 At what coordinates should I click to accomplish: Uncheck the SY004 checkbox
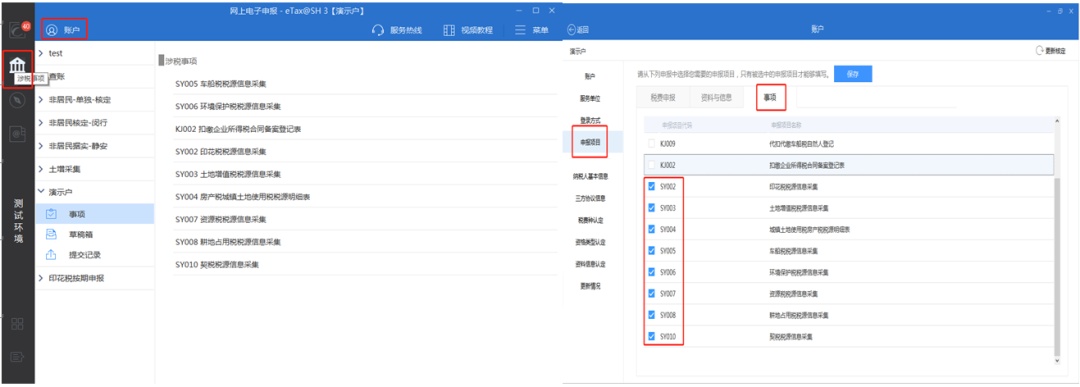[x=652, y=229]
